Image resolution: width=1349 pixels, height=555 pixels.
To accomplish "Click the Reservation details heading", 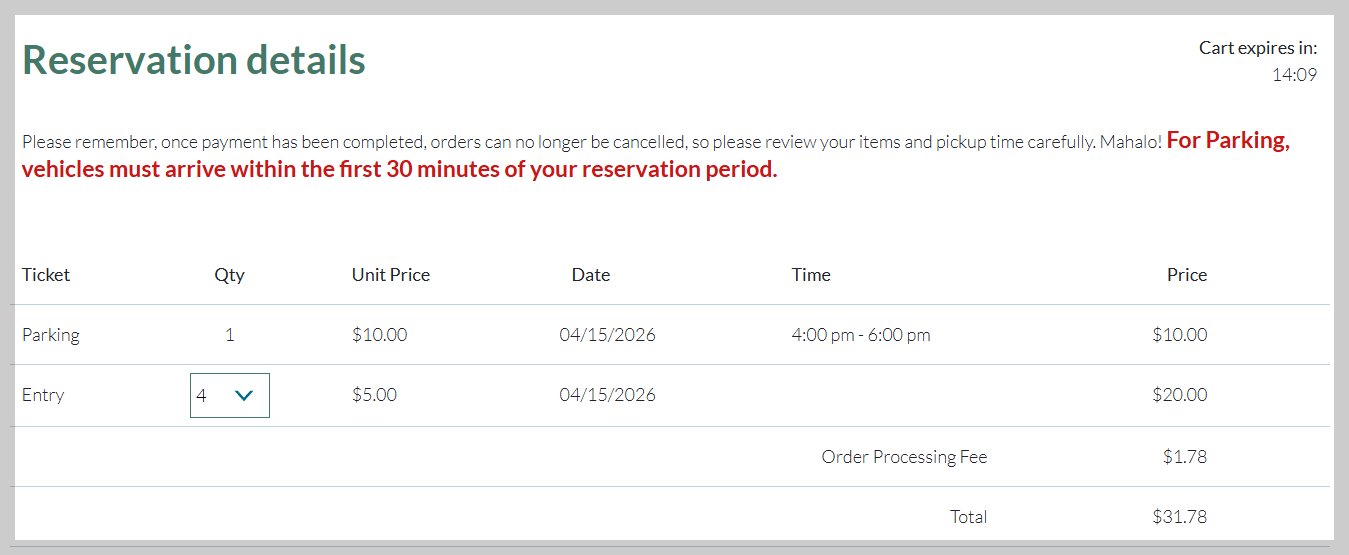I will [x=194, y=60].
